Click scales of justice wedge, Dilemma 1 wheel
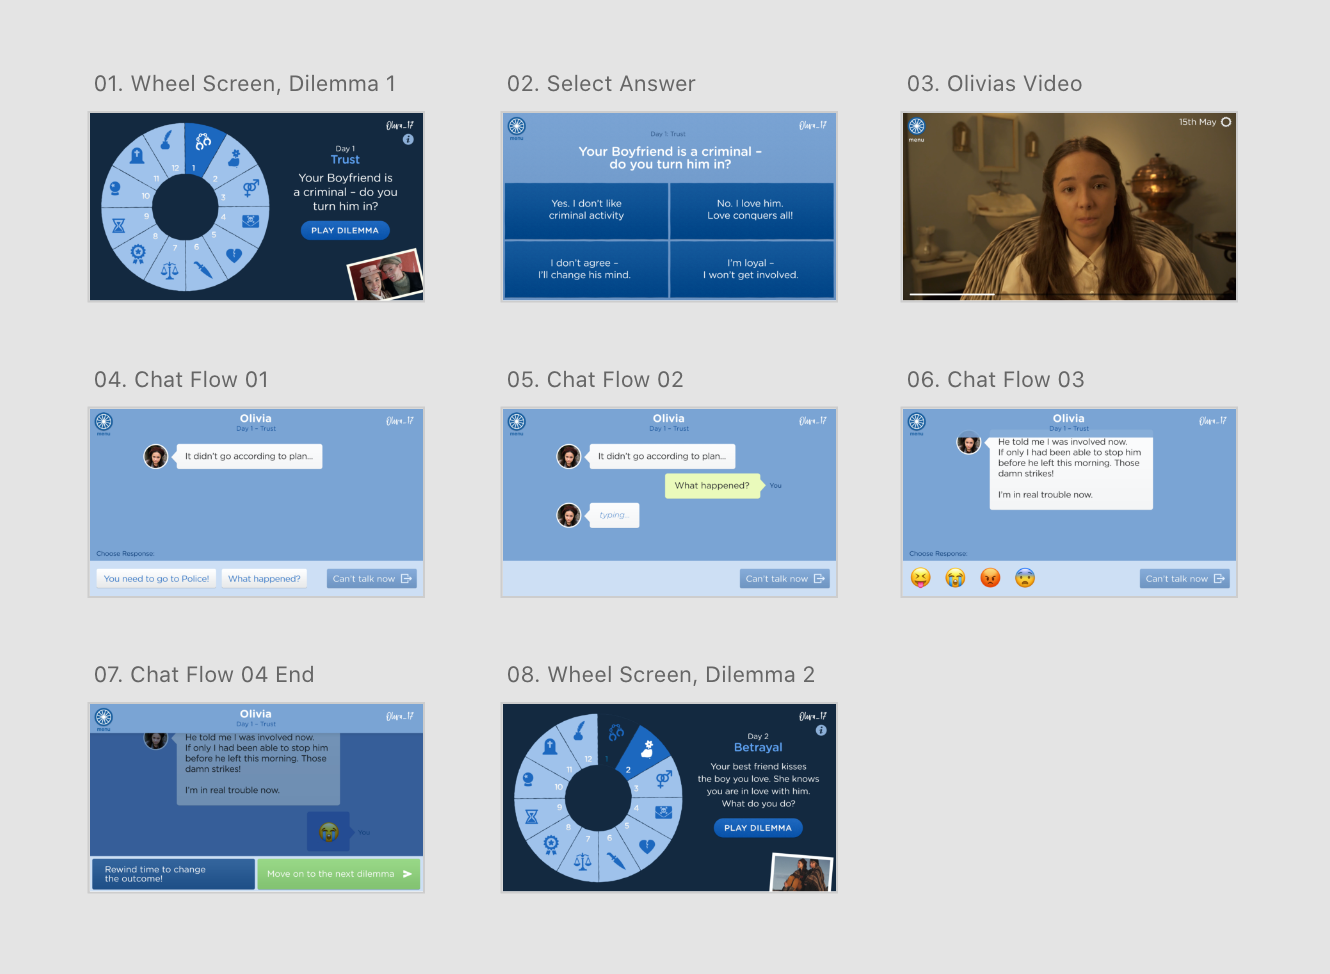This screenshot has height=974, width=1330. pos(169,271)
